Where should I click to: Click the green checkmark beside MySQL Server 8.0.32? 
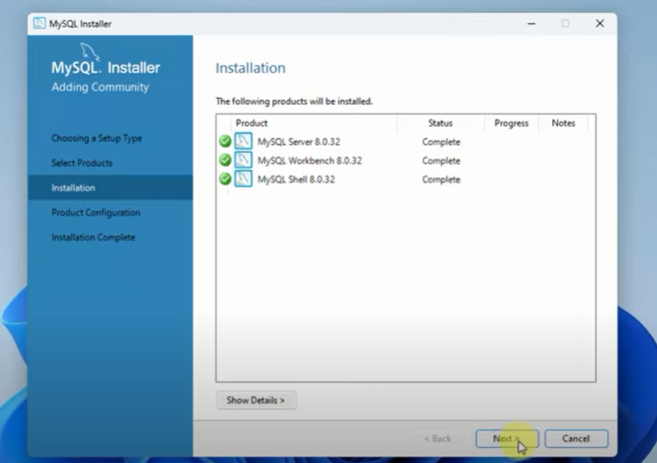(x=225, y=141)
